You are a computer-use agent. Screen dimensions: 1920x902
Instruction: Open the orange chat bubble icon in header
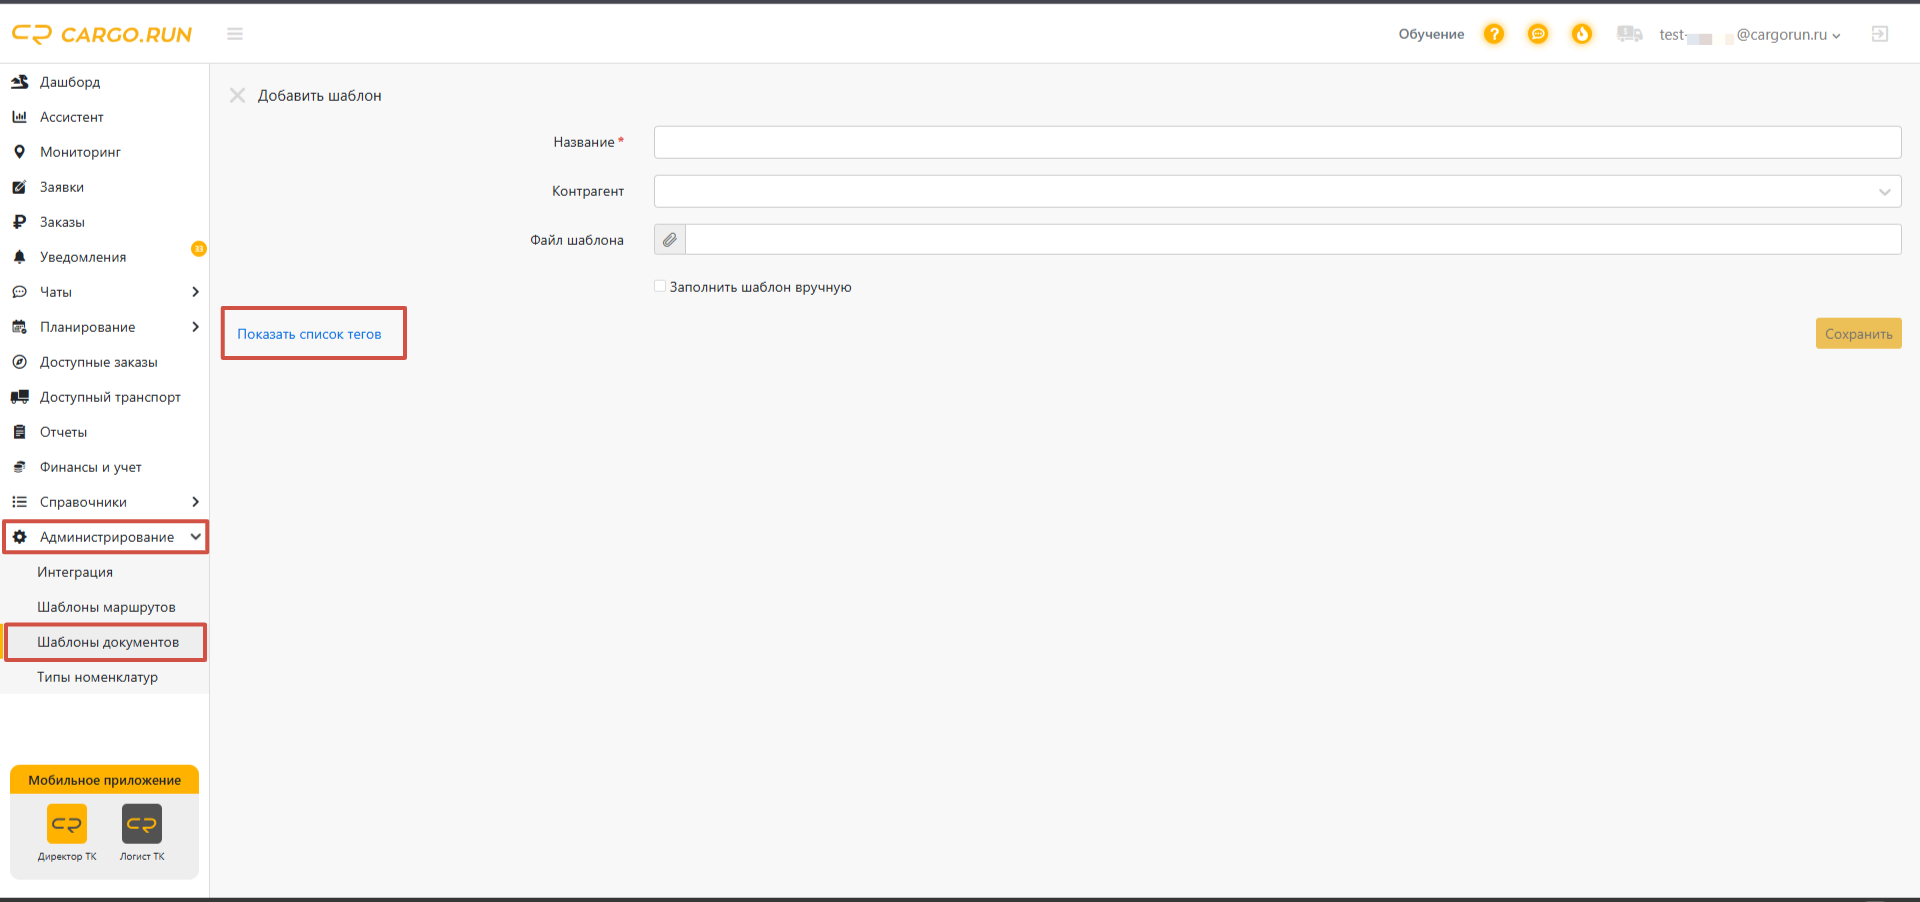pyautogui.click(x=1538, y=34)
